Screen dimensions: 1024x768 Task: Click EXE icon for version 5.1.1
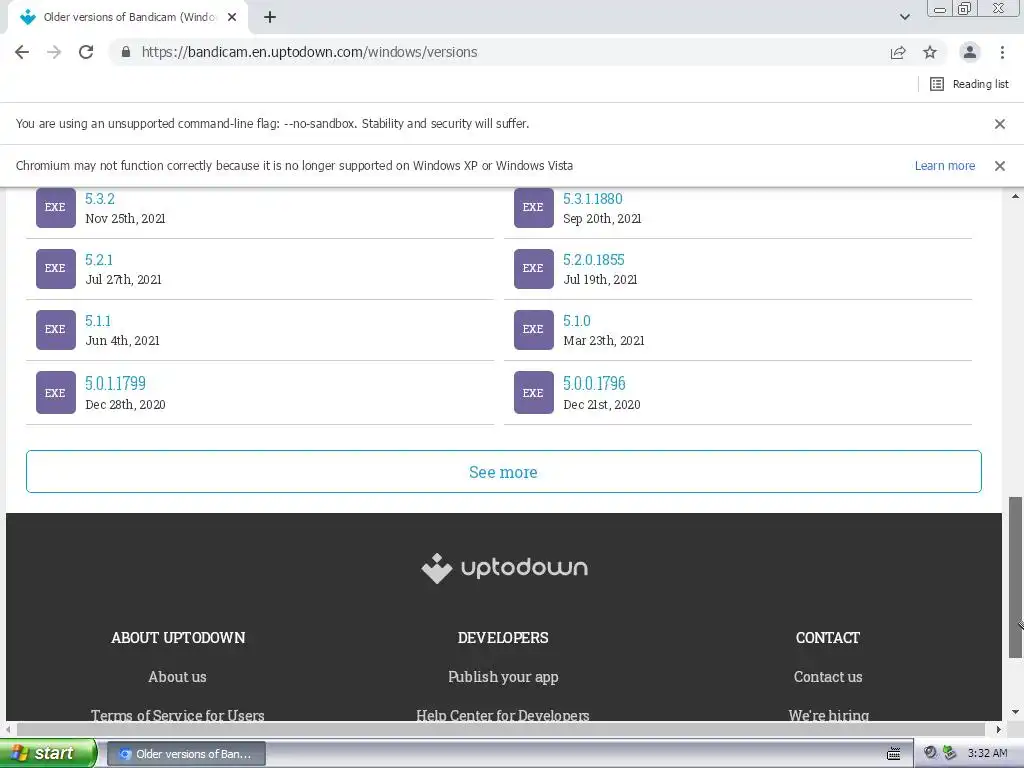(x=56, y=330)
